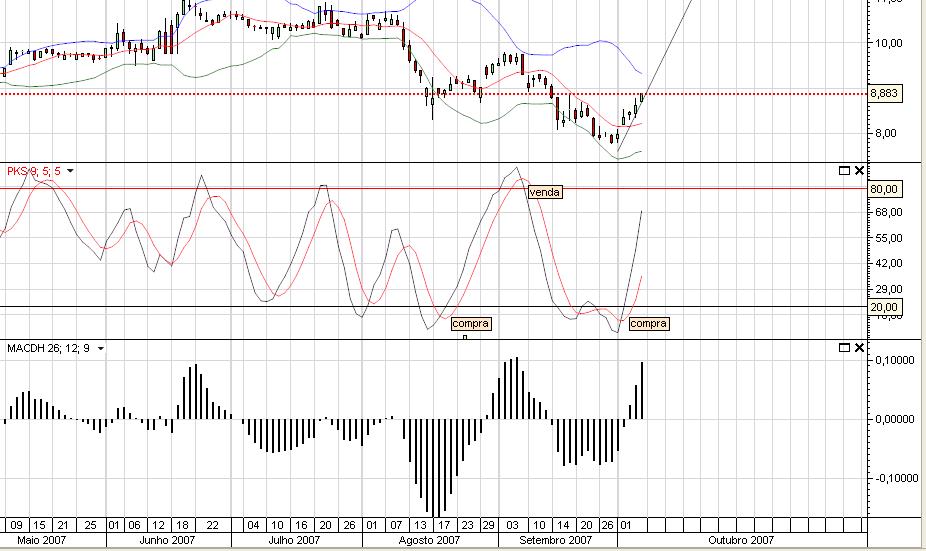
Task: Select the 8,883 current price tag
Action: click(x=885, y=93)
